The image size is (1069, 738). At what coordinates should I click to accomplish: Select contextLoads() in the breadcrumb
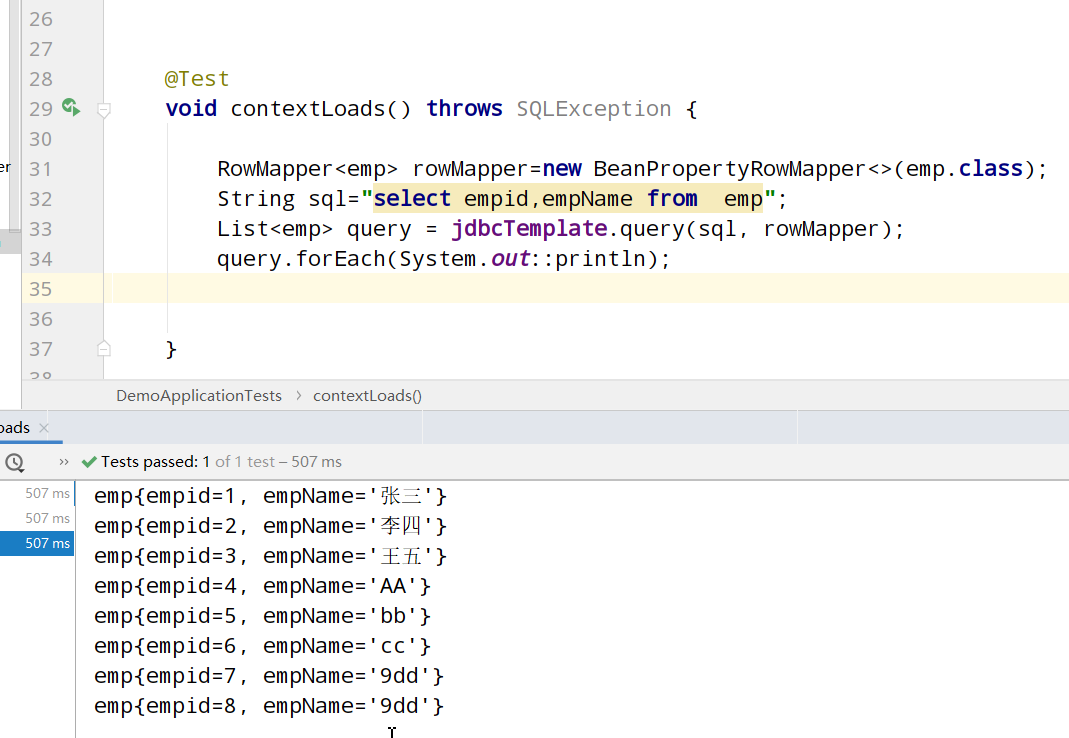367,396
